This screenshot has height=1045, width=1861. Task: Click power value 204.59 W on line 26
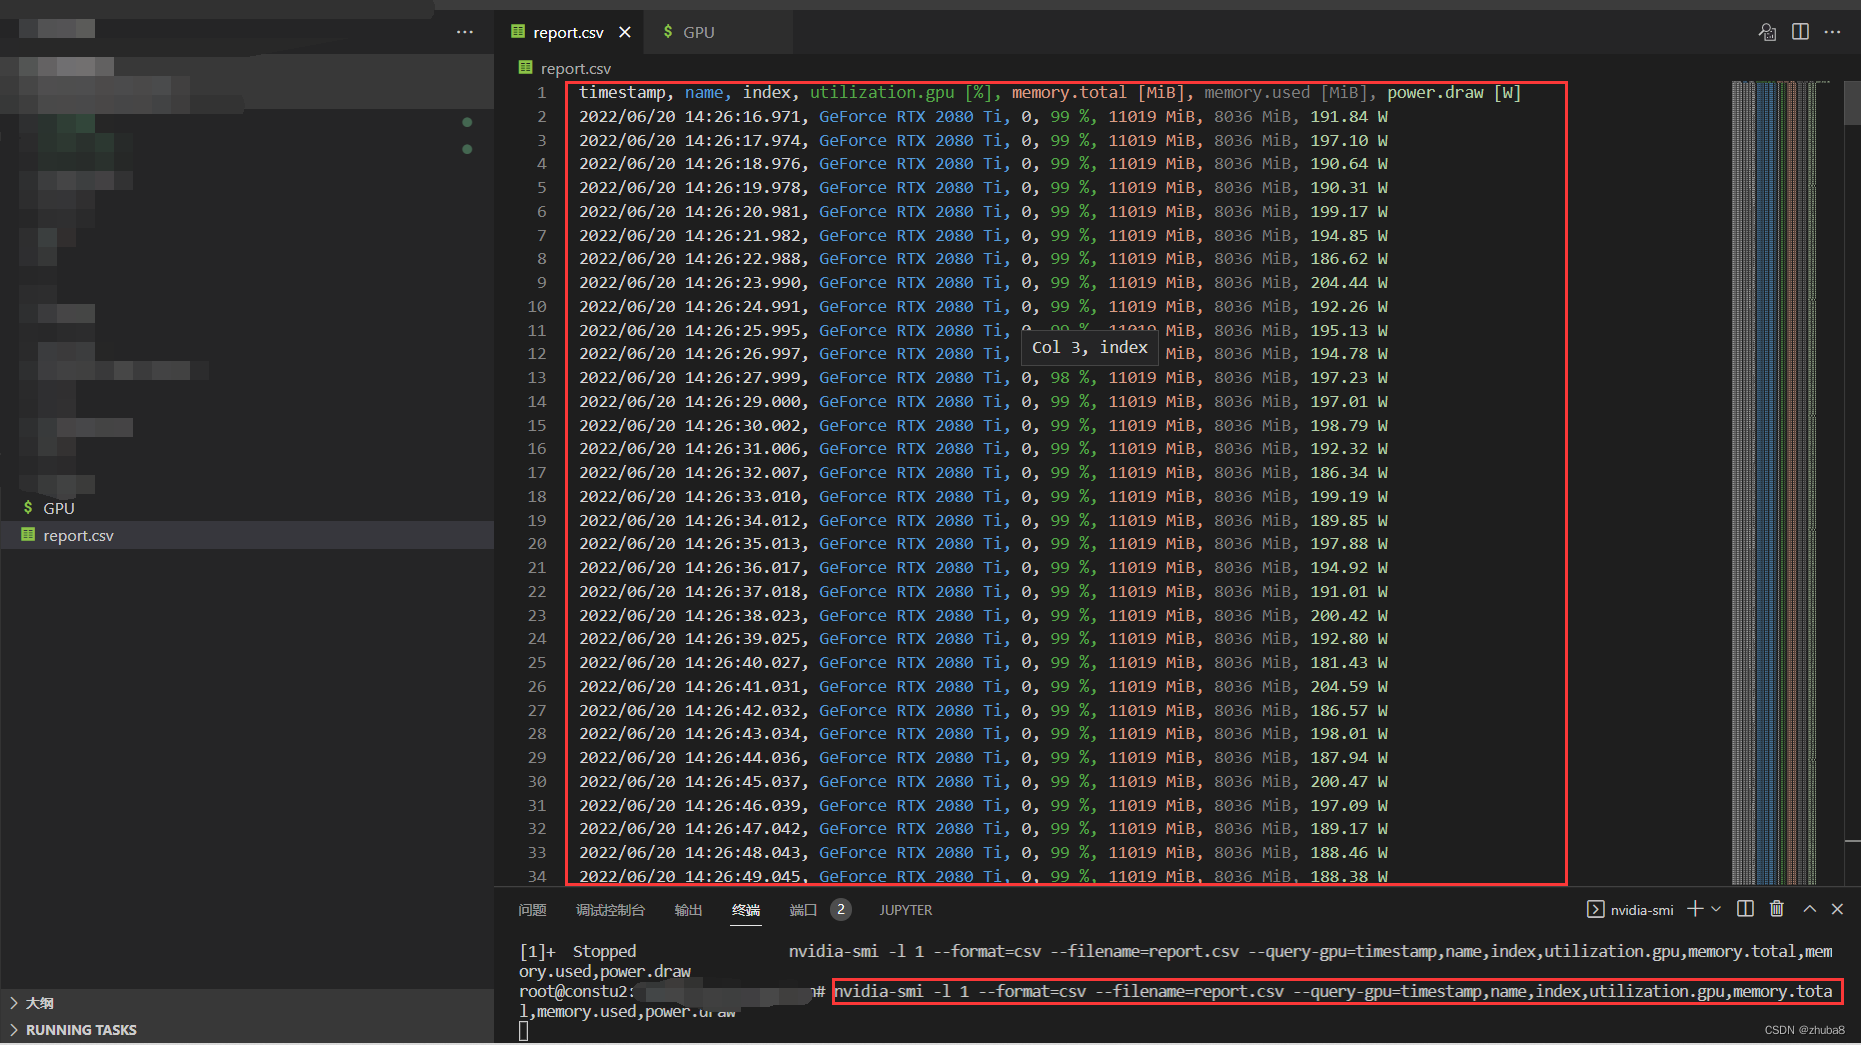point(1349,687)
